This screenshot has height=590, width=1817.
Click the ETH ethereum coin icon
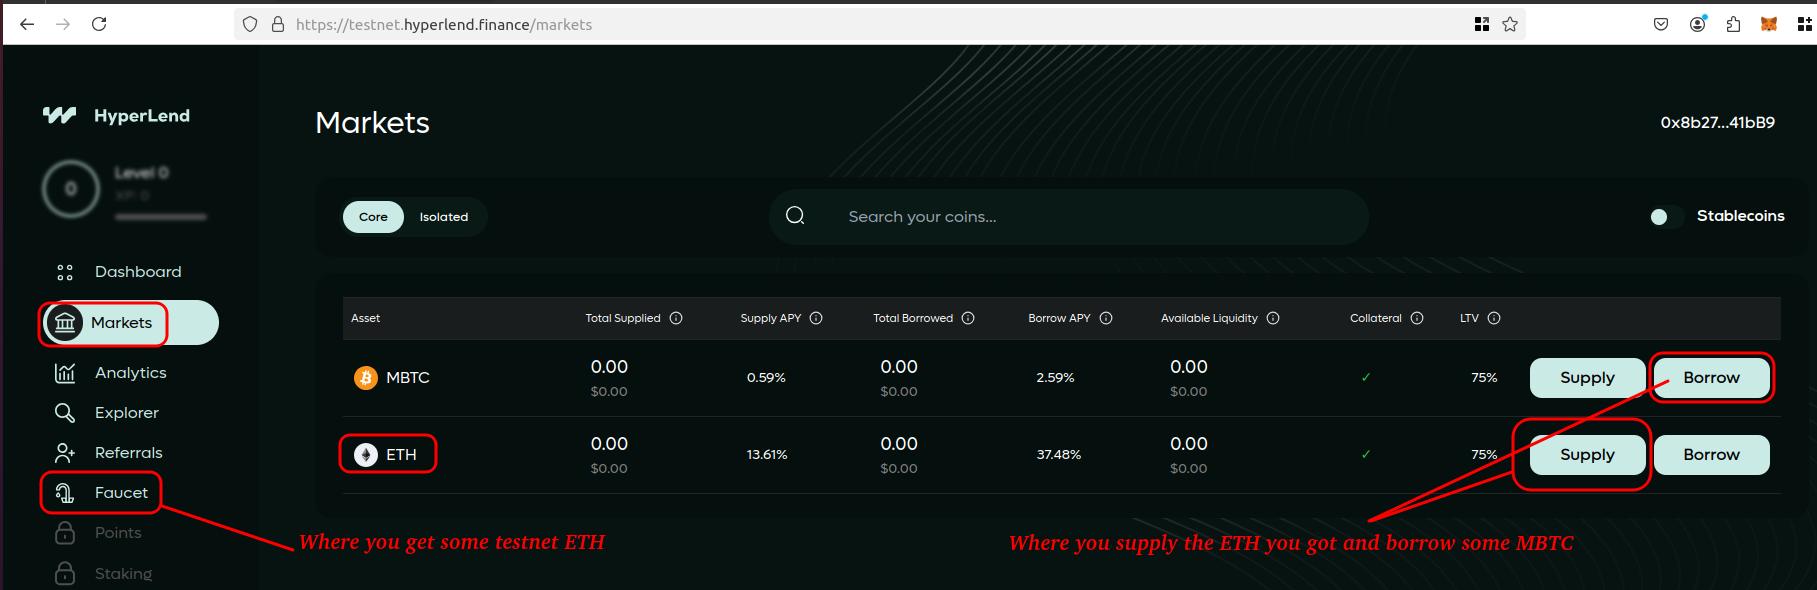366,455
